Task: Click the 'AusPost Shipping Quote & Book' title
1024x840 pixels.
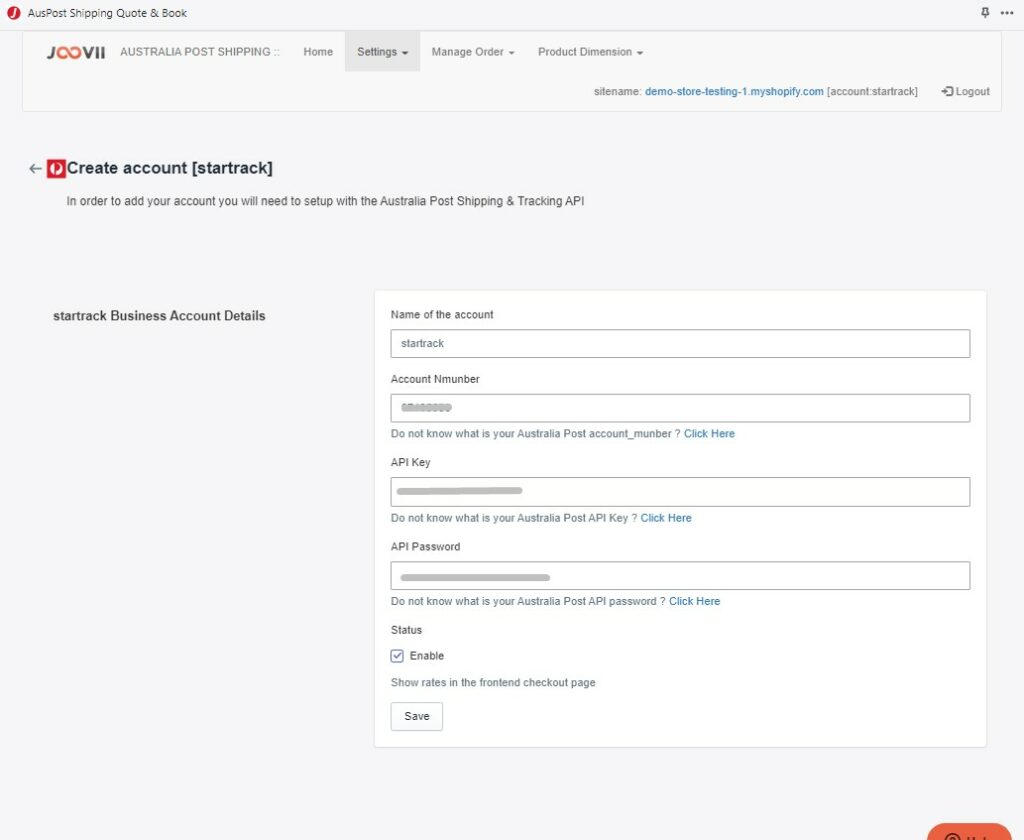Action: click(x=107, y=13)
